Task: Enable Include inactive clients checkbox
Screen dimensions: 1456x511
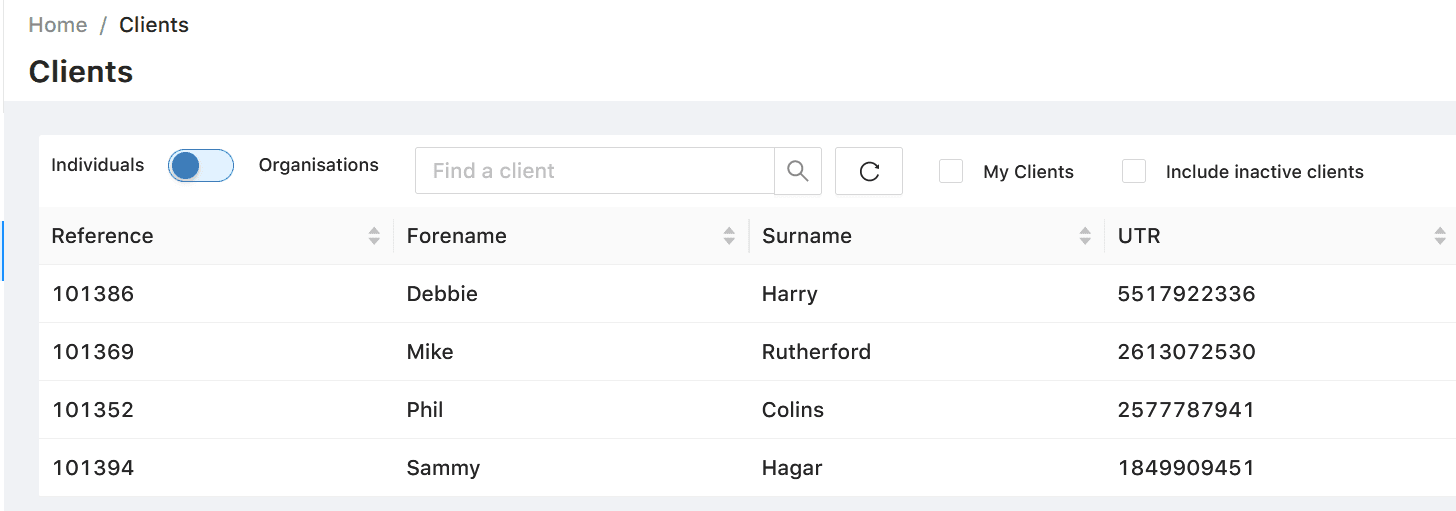Action: point(1134,171)
